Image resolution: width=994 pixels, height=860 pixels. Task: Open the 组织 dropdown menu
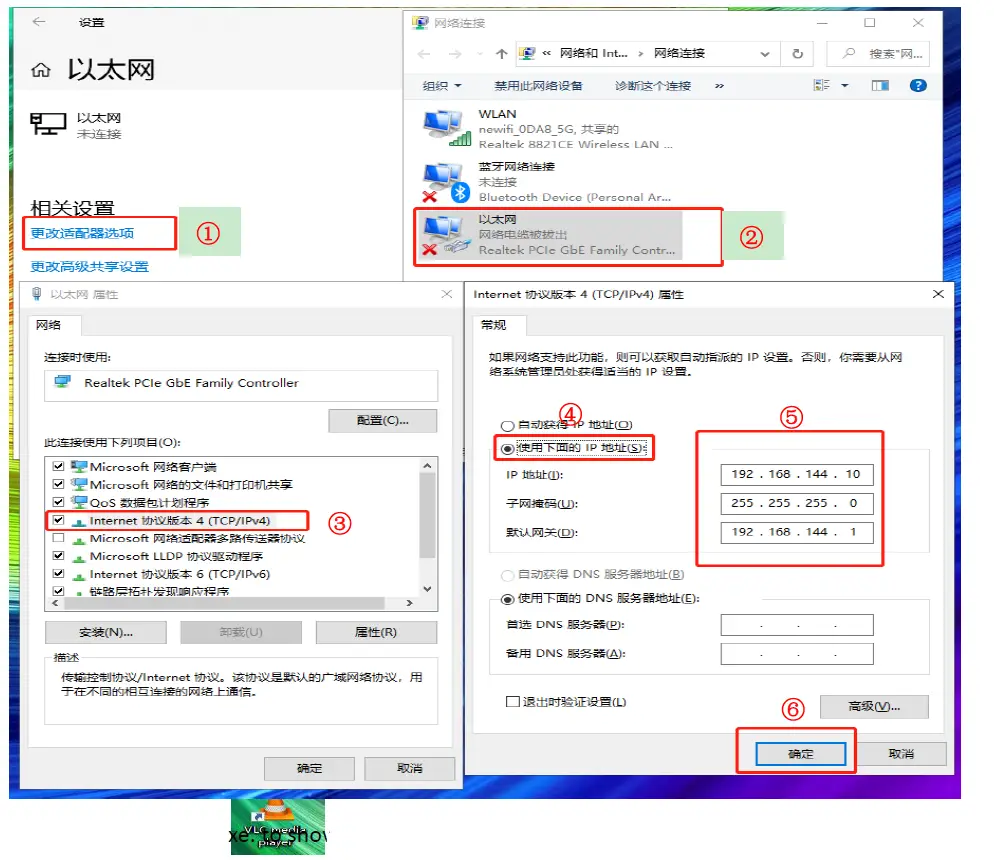point(442,86)
